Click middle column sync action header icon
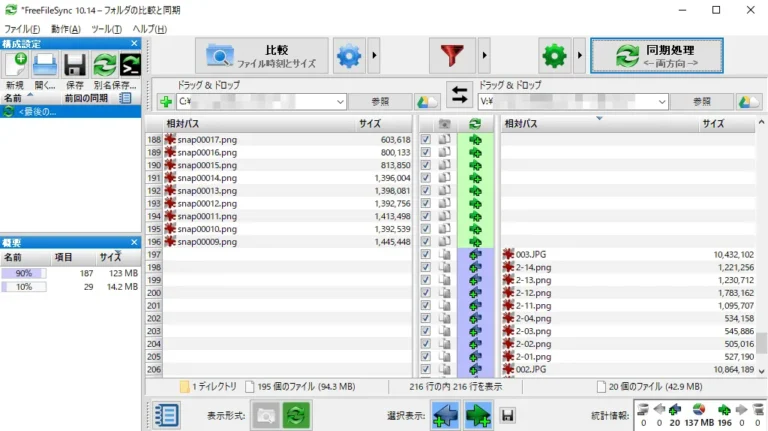Image resolution: width=768 pixels, height=431 pixels. 475,124
